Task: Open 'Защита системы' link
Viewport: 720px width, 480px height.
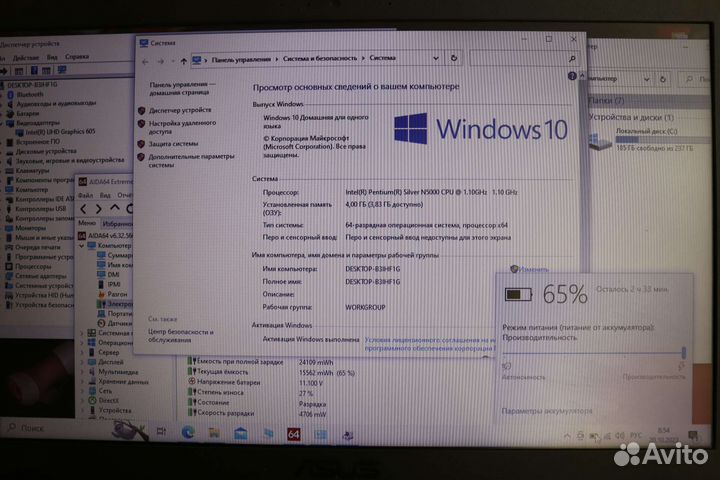Action: click(173, 144)
